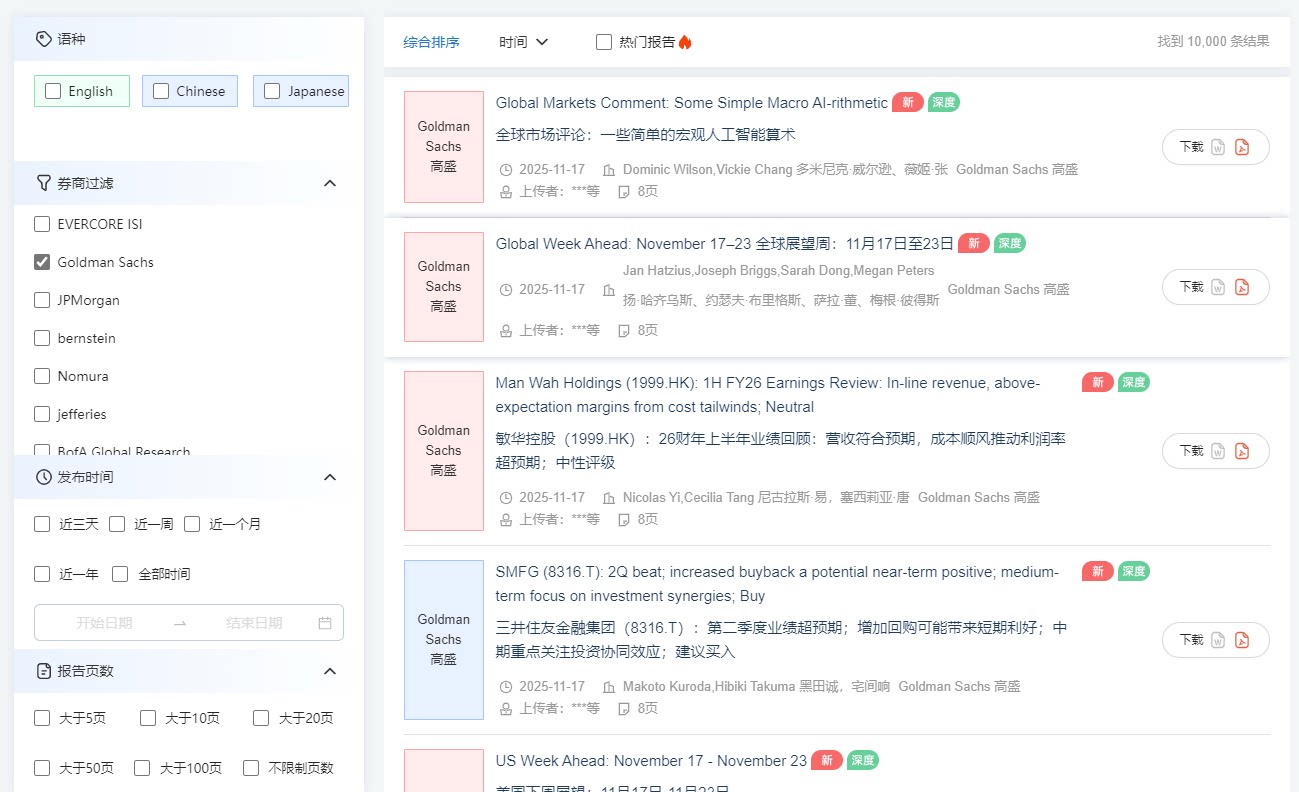Collapse the 发布时间 section
1299x792 pixels.
(x=330, y=477)
